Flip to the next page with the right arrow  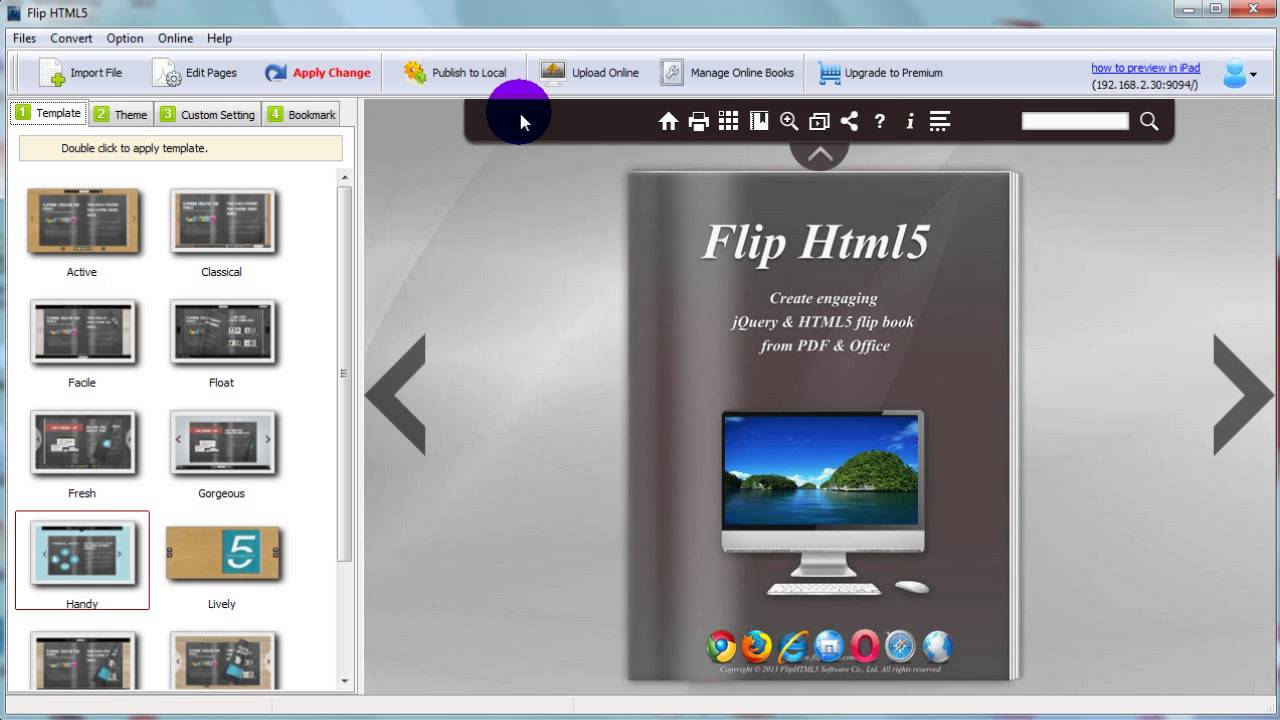[x=1243, y=395]
